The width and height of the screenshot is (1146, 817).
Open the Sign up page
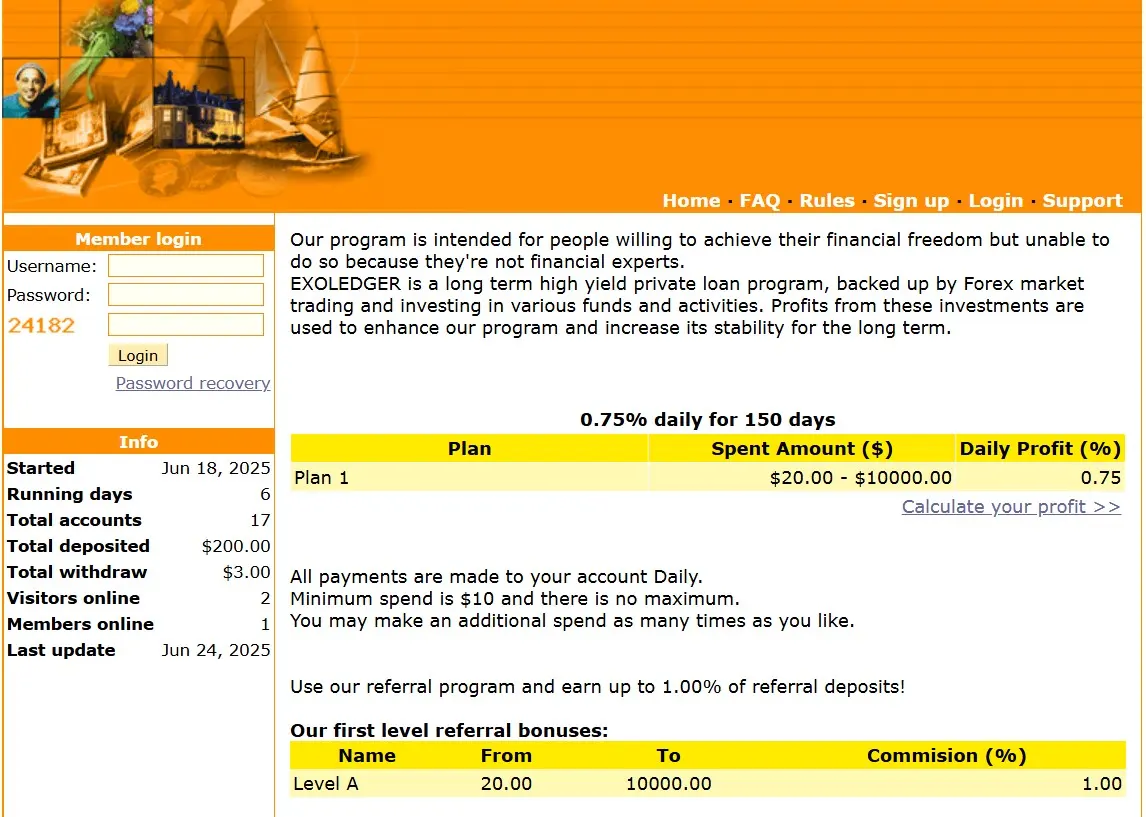pos(911,201)
